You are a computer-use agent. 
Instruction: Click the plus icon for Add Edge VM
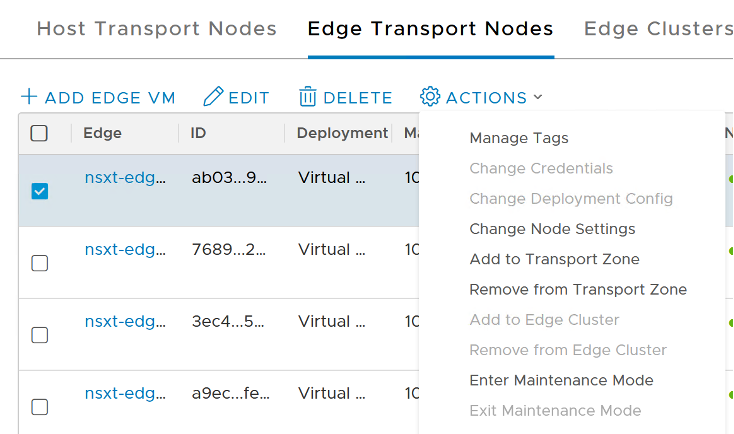[x=29, y=97]
